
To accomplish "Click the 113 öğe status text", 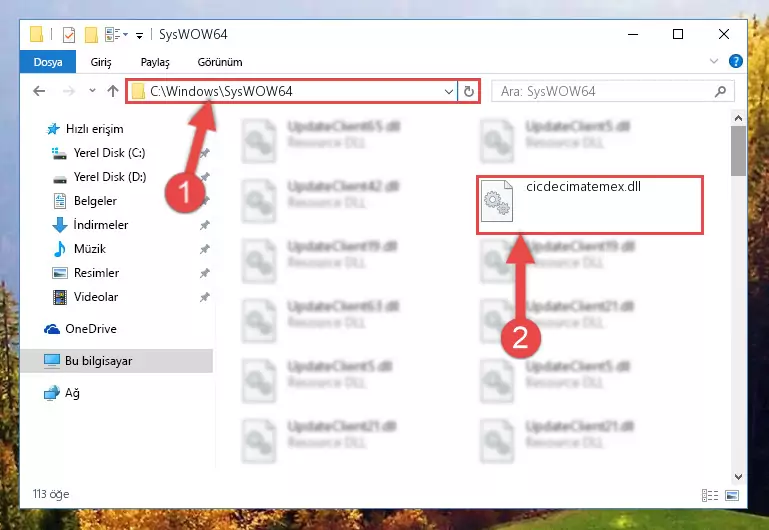I will [x=51, y=494].
